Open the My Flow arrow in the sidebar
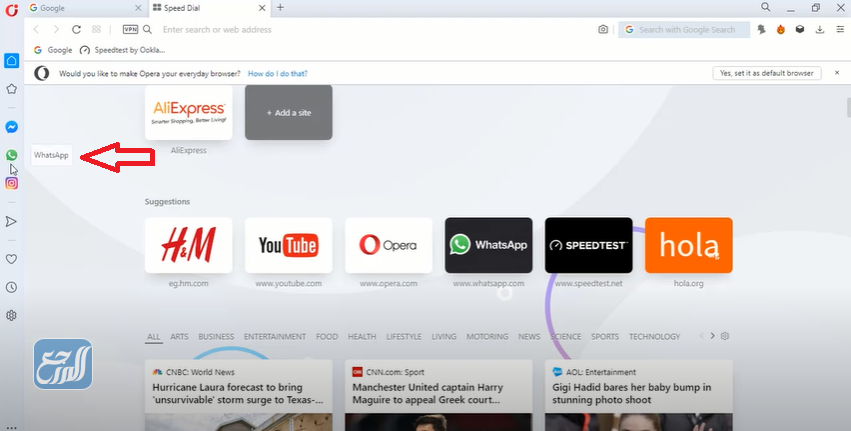 (x=11, y=221)
